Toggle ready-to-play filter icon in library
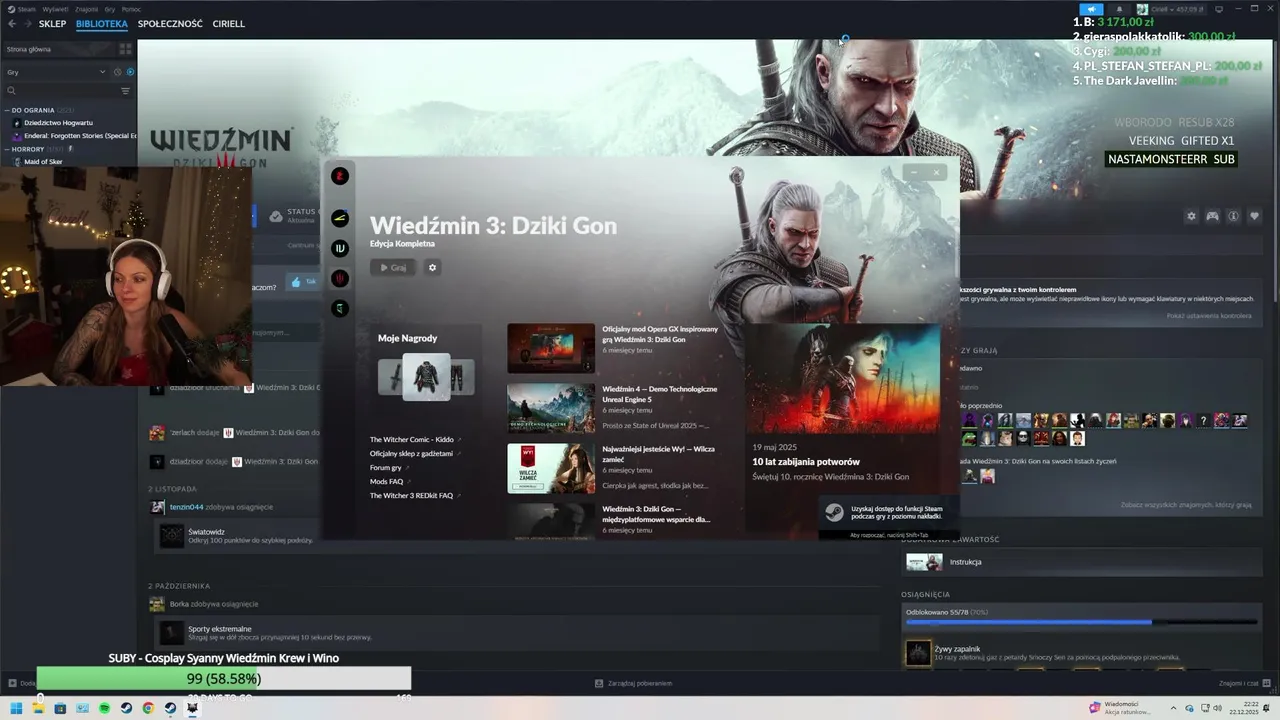Image resolution: width=1280 pixels, height=720 pixels. [x=128, y=72]
